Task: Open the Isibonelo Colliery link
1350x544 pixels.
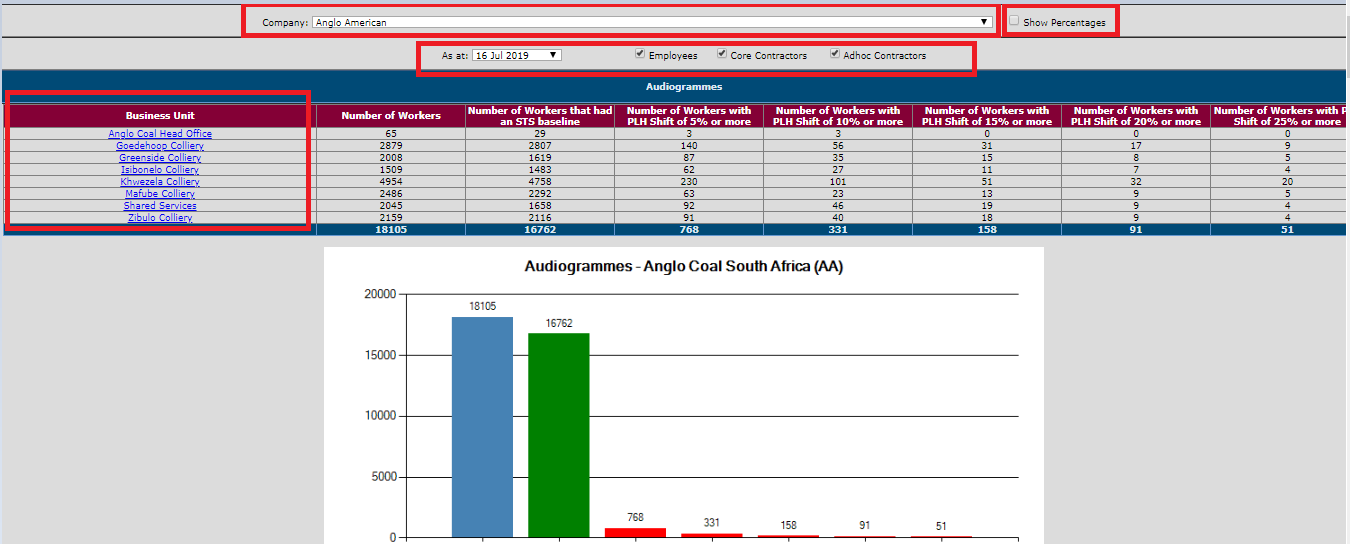Action: point(160,170)
